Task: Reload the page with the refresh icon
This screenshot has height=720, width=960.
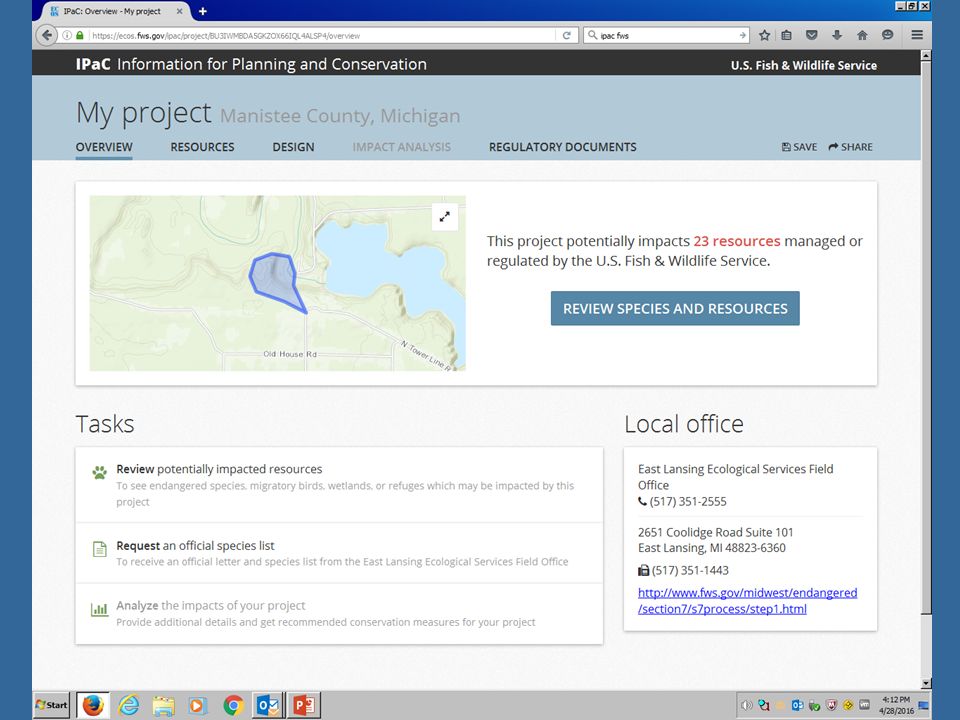Action: 566,36
